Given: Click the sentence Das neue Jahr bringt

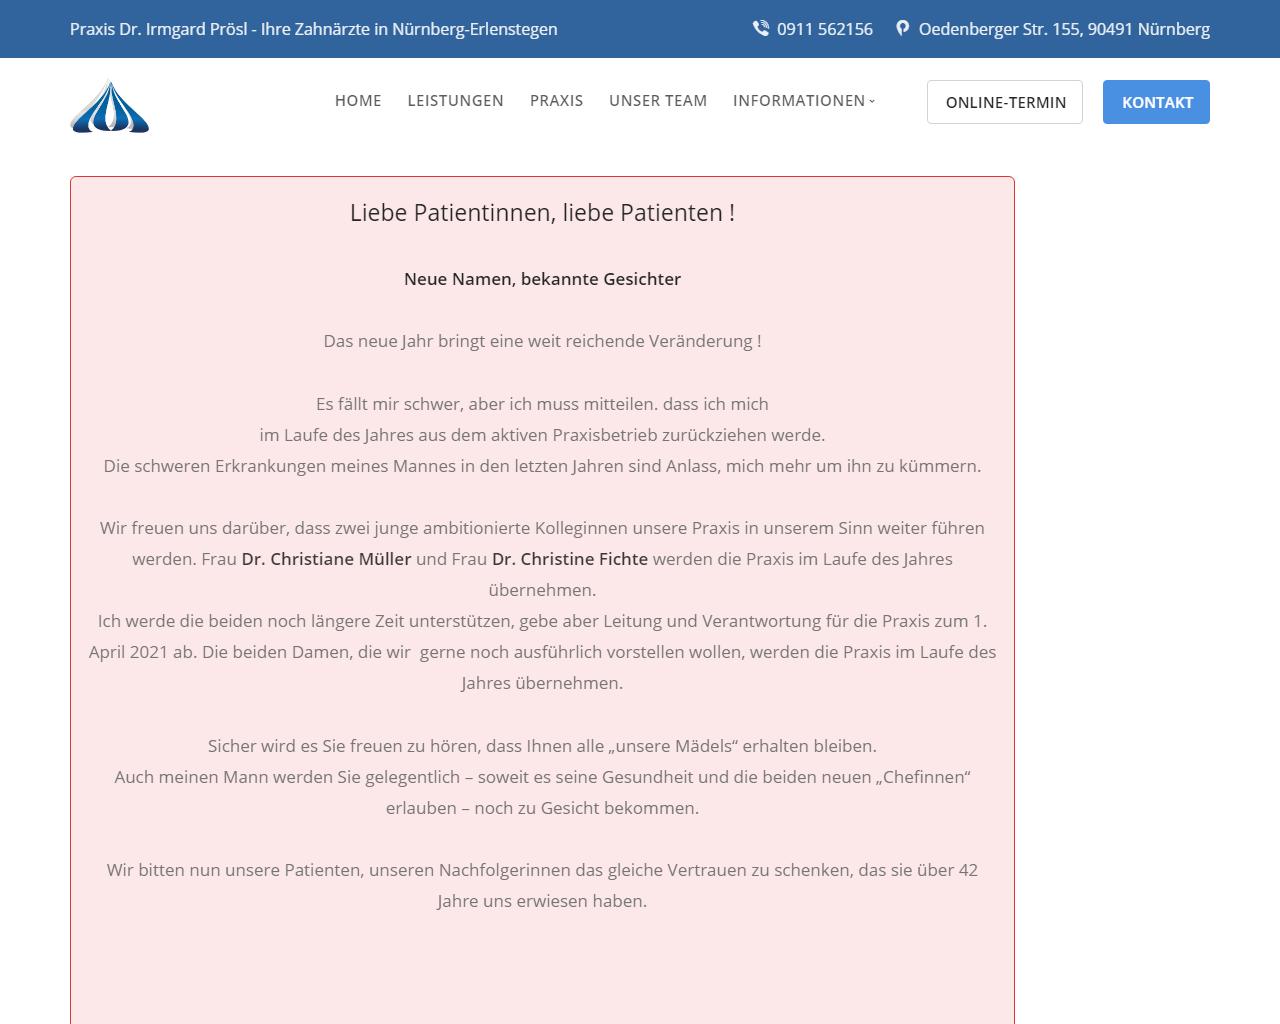Looking at the screenshot, I should point(542,341).
